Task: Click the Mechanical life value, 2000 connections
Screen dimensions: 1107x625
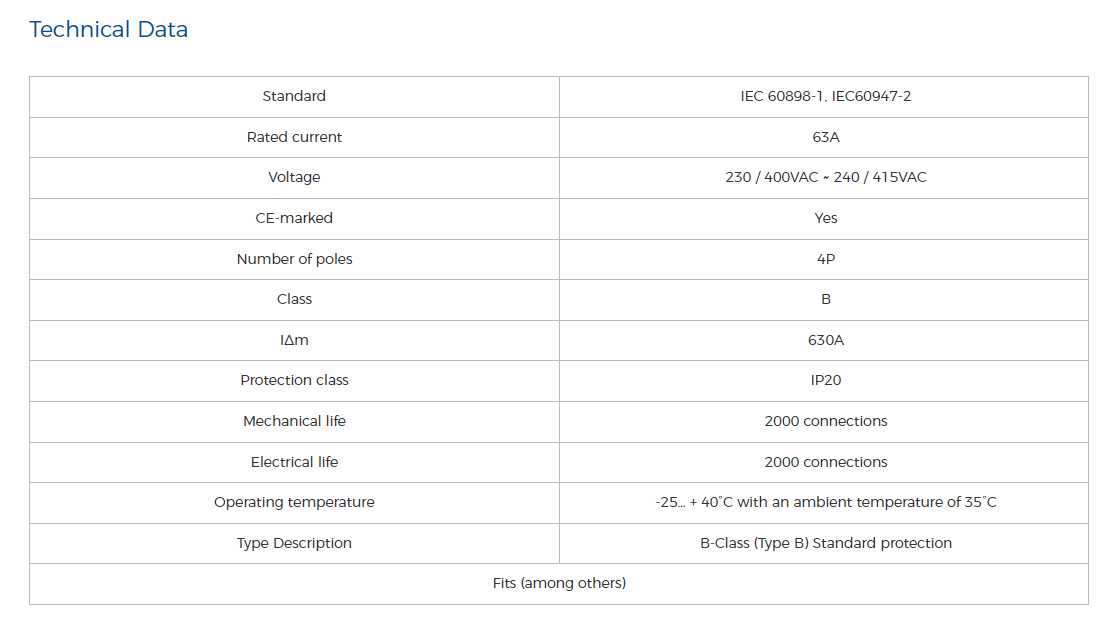Action: click(x=825, y=421)
